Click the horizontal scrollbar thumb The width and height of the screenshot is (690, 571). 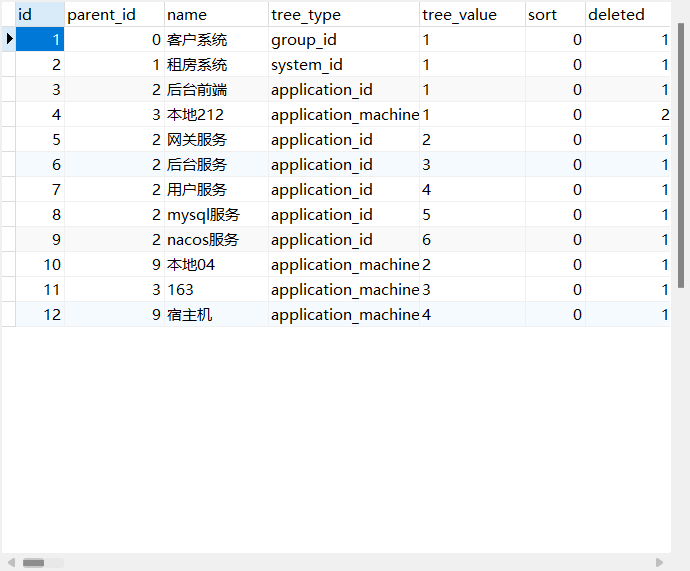tap(33, 563)
